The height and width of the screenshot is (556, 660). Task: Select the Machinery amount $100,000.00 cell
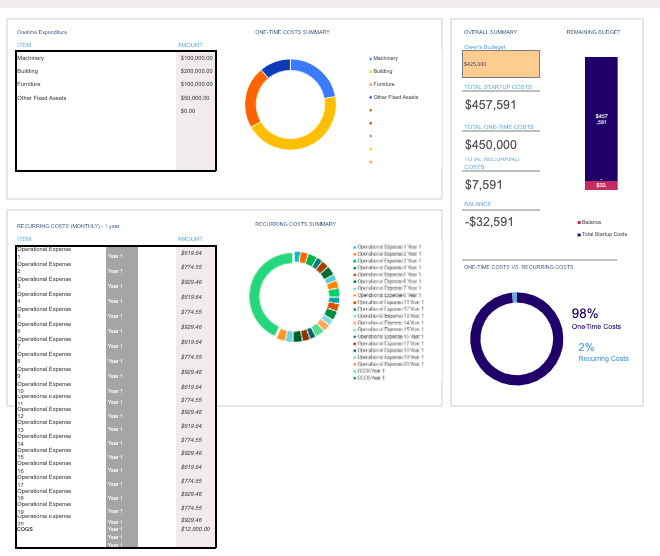195,59
